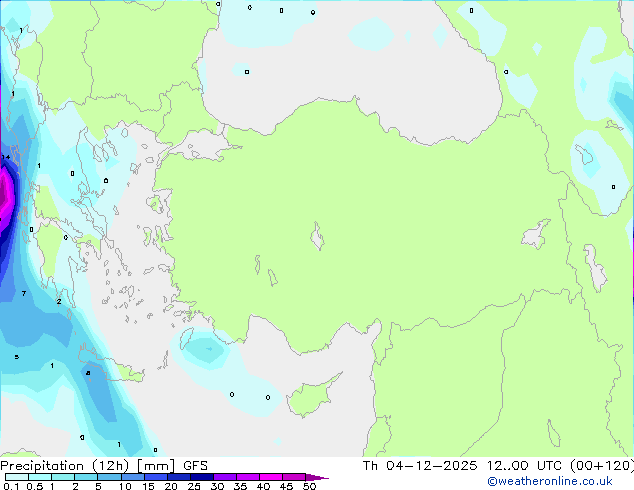Select the 5–10 mm legend color swatch
Screen dimensions: 634x490
tap(109, 477)
